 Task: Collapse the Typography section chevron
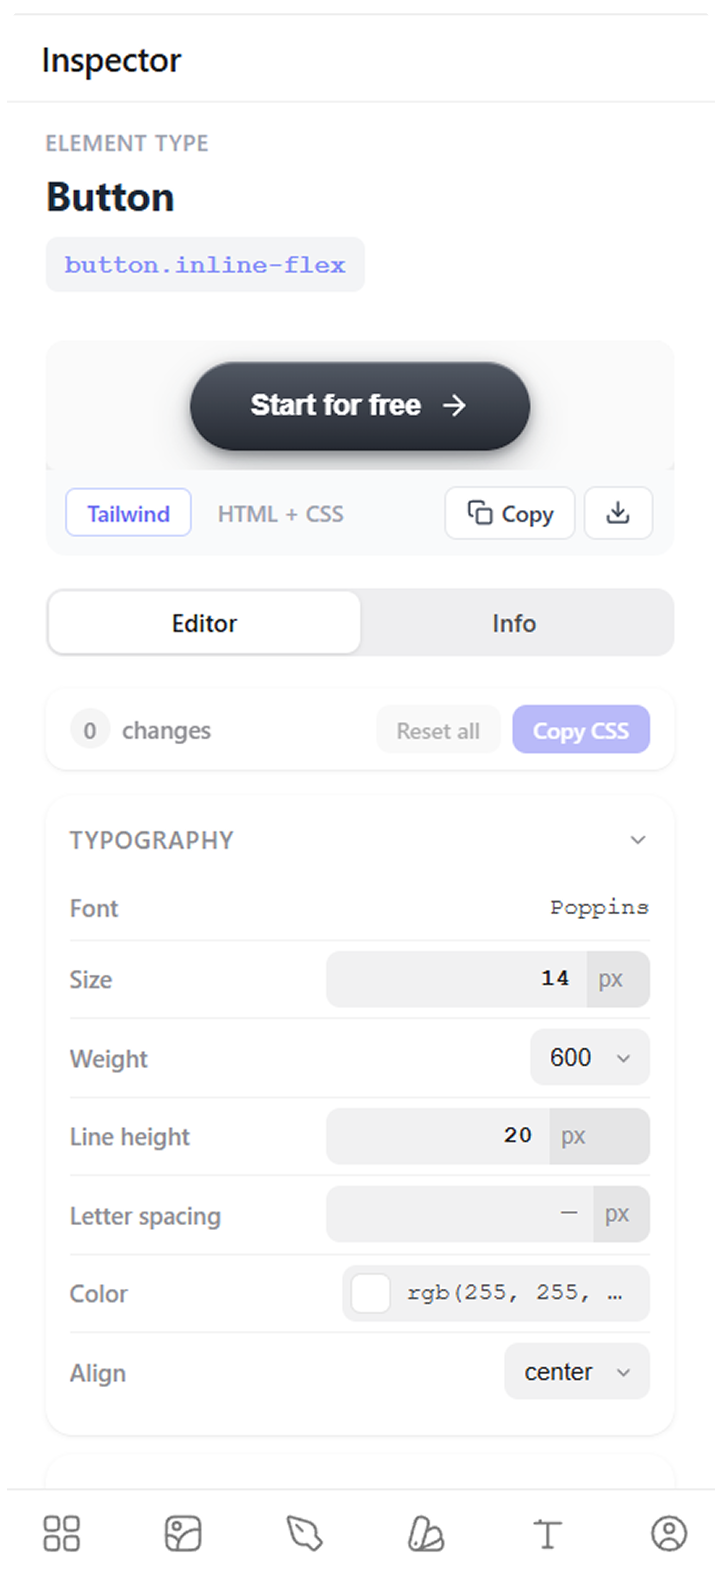coord(638,840)
